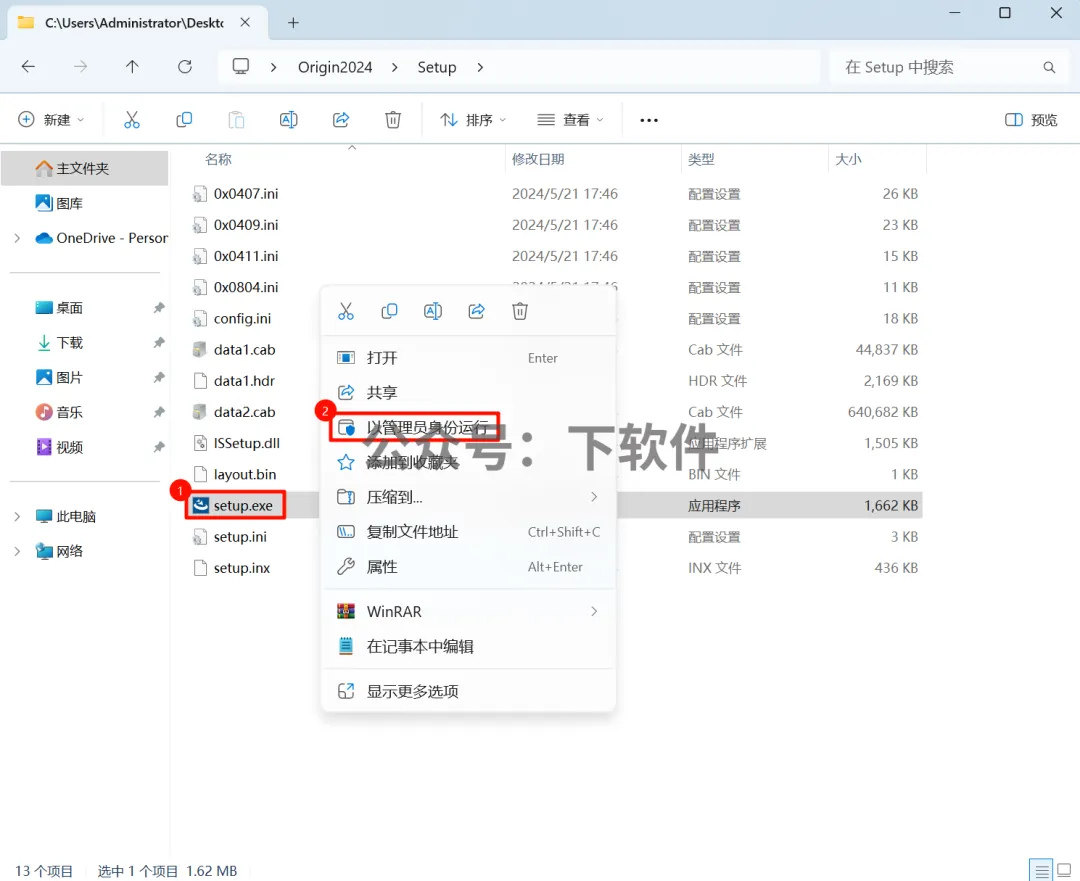
Task: Choose Edit in Notepad (在记事本中编辑)
Action: (468, 647)
